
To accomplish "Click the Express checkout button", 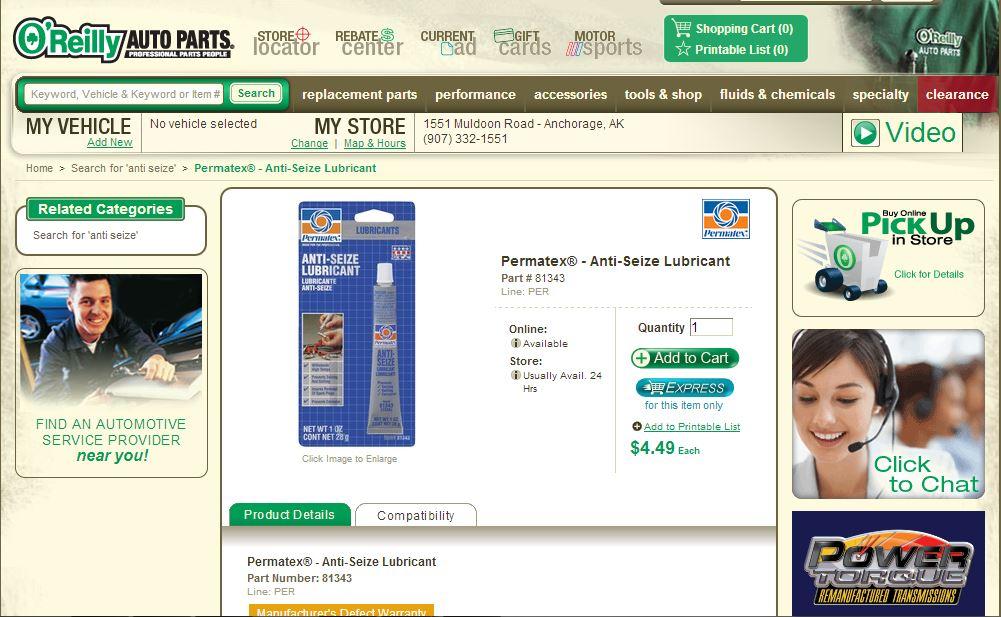I will click(684, 387).
